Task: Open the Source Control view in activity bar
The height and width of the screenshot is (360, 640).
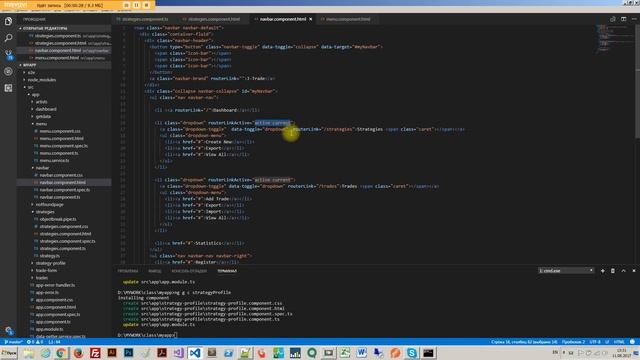Action: [8, 55]
